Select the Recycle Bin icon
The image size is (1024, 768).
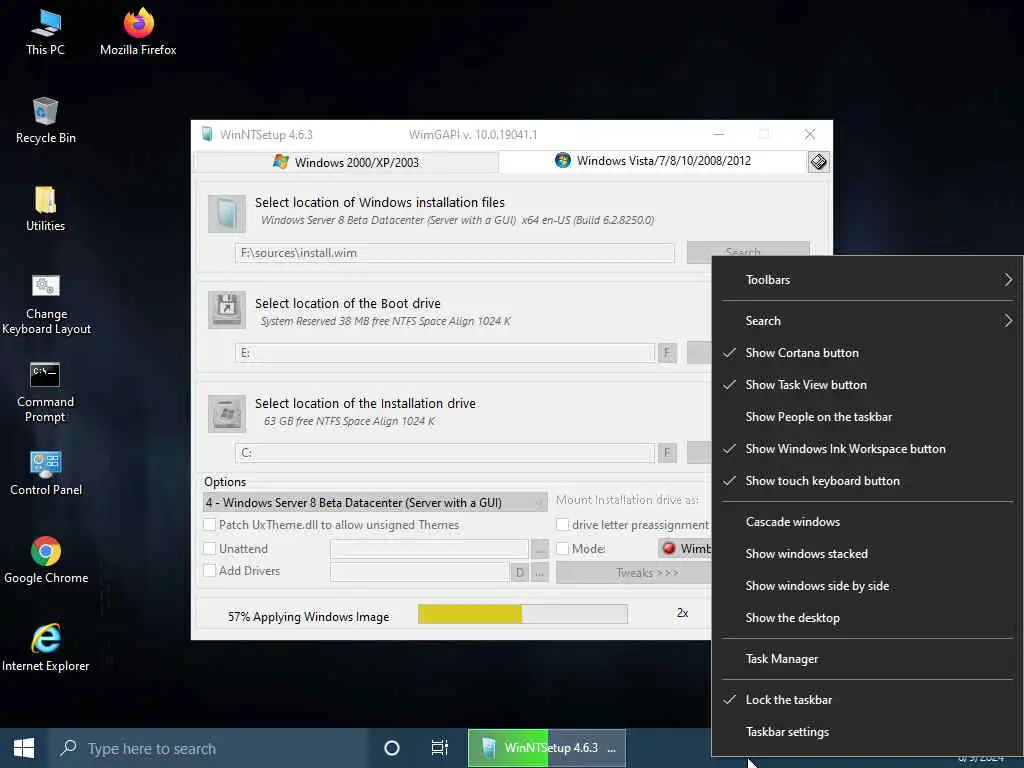pyautogui.click(x=46, y=121)
